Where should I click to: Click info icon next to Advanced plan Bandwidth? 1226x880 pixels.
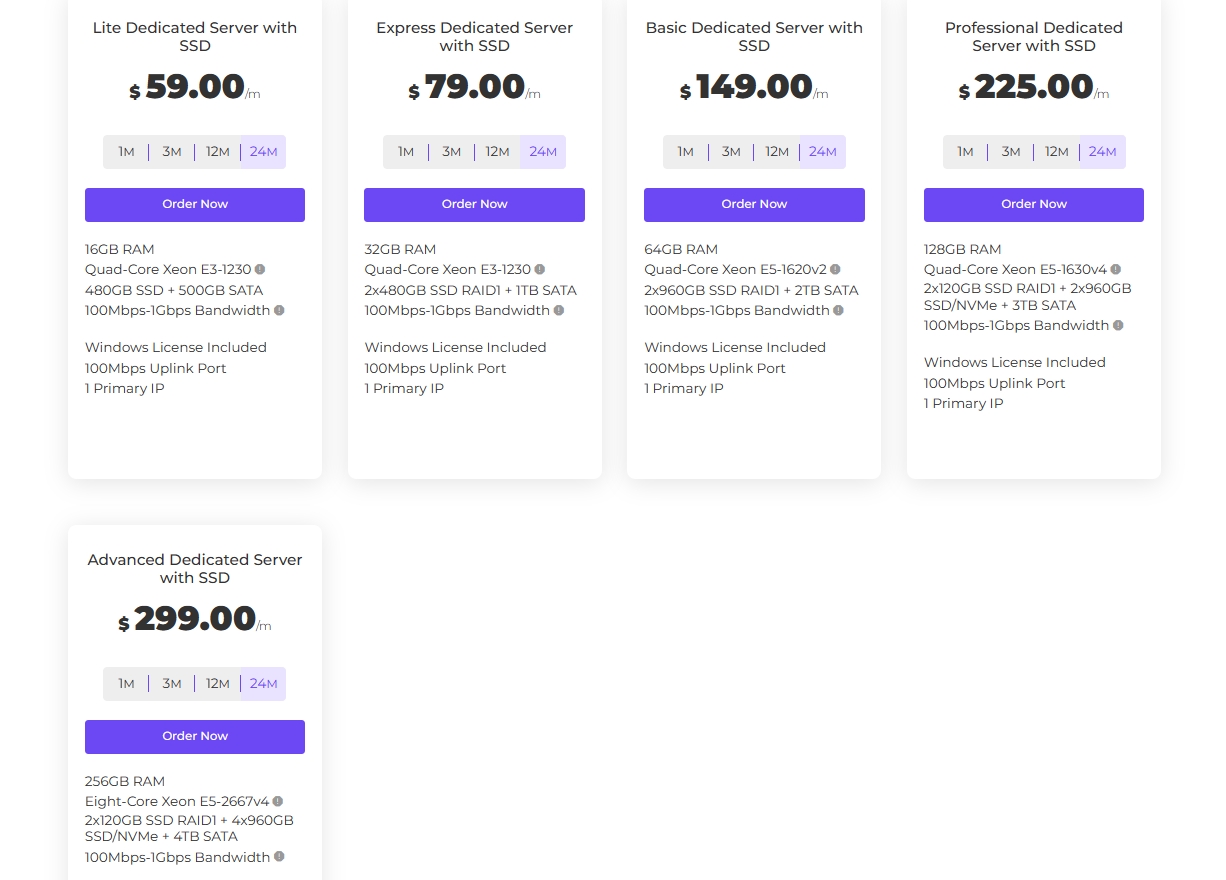(x=279, y=857)
